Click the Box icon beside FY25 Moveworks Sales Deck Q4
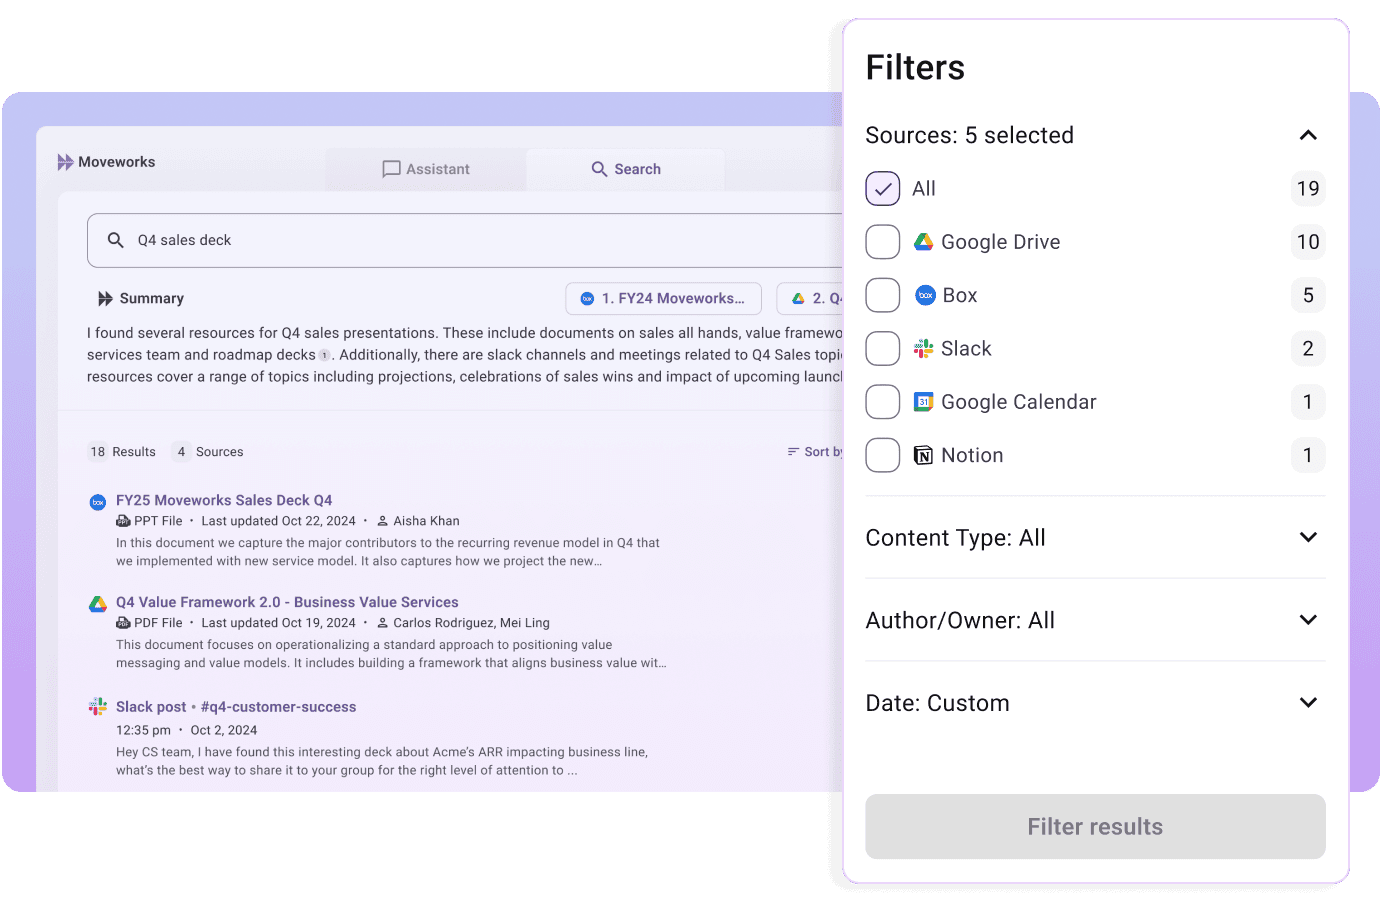 pyautogui.click(x=97, y=502)
